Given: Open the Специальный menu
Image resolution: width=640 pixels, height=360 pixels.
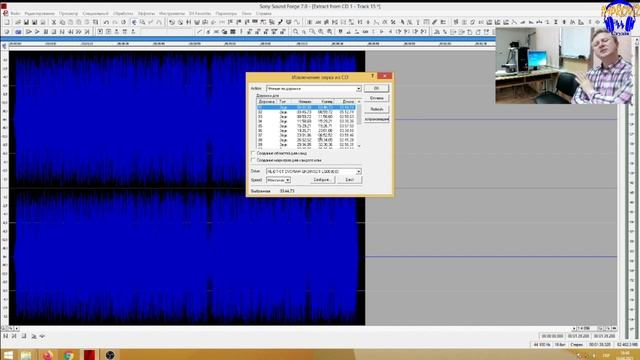Looking at the screenshot, I should click(96, 13).
